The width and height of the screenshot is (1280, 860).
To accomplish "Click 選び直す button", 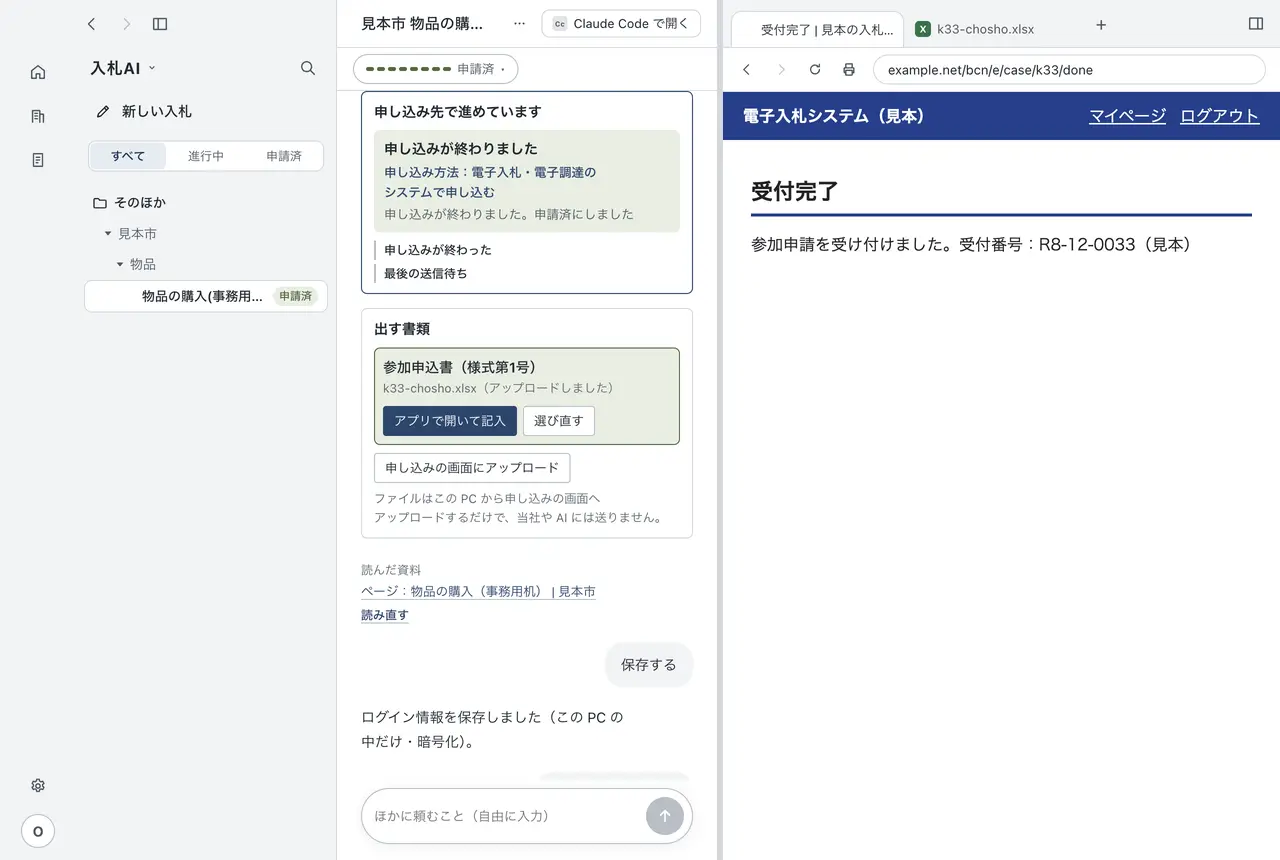I will (559, 421).
